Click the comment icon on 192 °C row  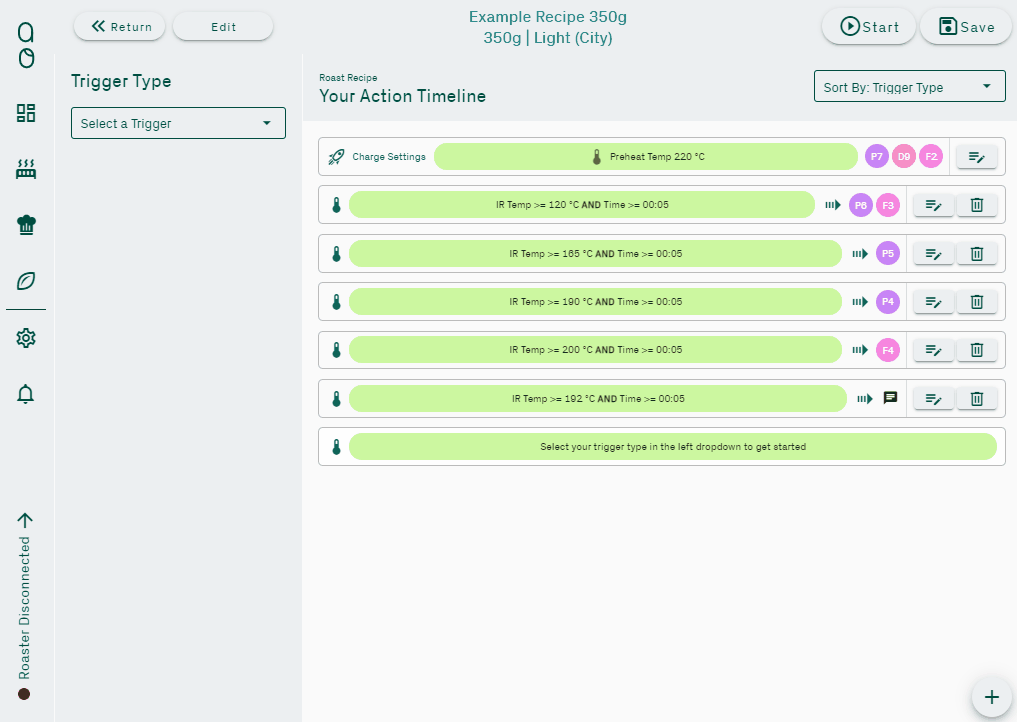coord(890,398)
